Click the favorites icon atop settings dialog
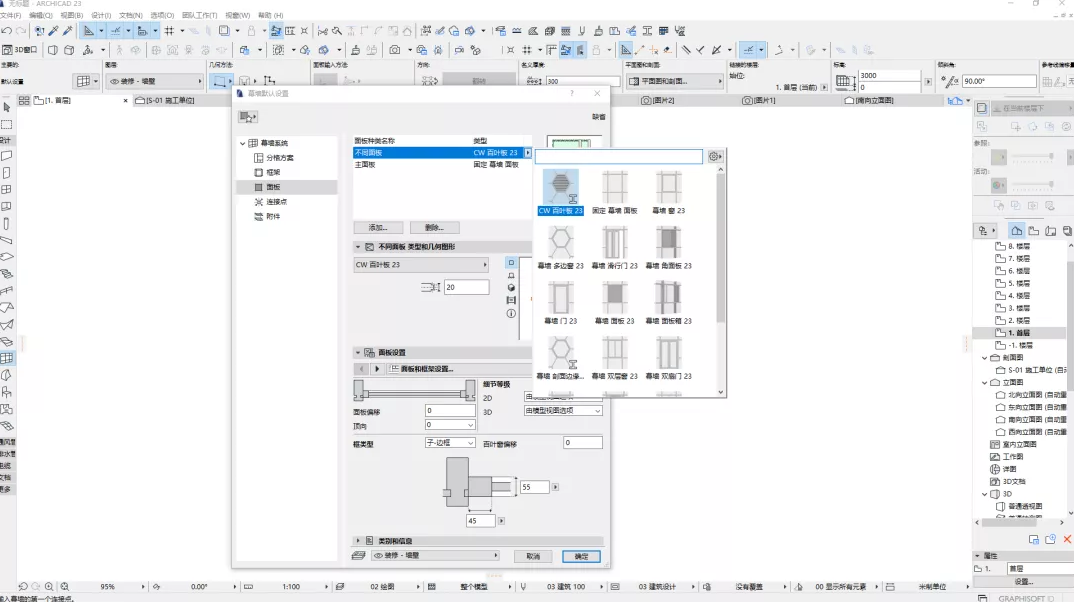This screenshot has width=1074, height=602. point(247,117)
